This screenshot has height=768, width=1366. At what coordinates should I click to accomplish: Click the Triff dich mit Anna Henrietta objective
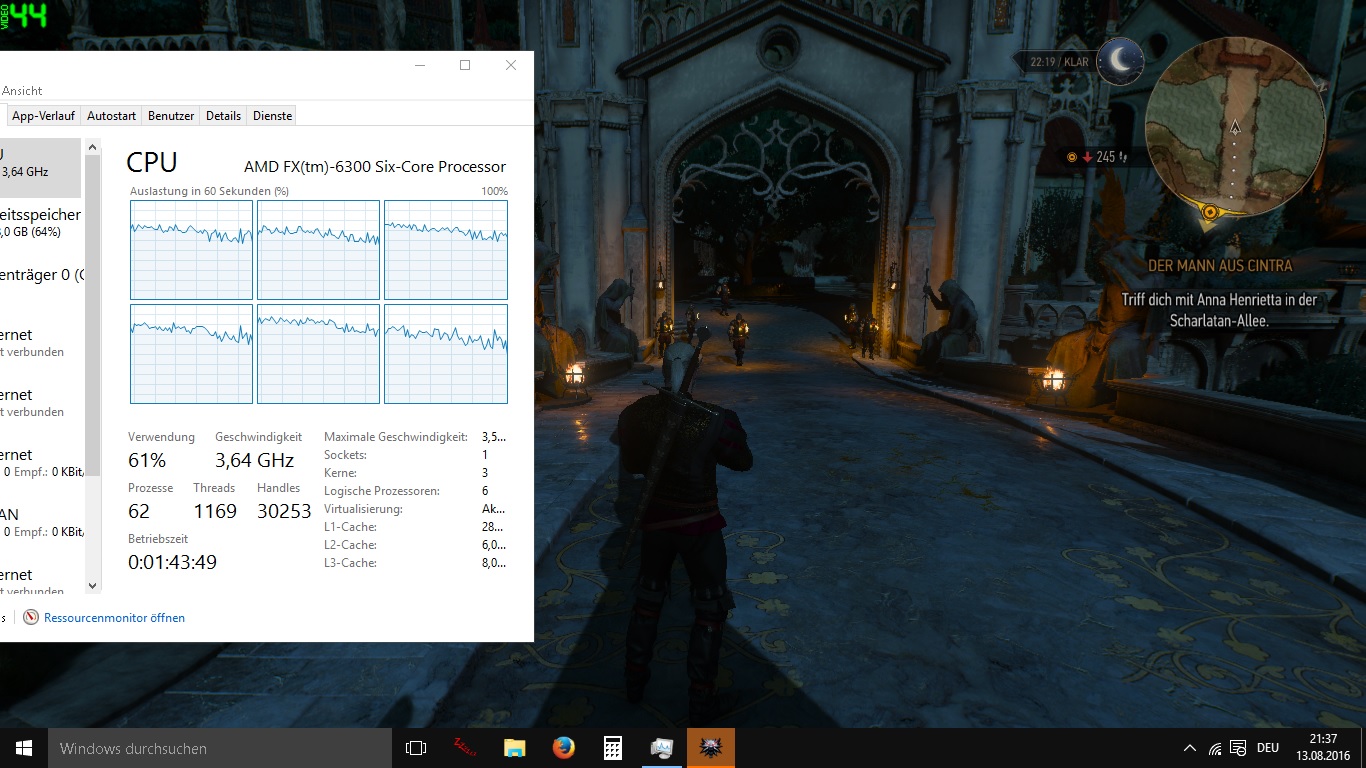(x=1219, y=310)
